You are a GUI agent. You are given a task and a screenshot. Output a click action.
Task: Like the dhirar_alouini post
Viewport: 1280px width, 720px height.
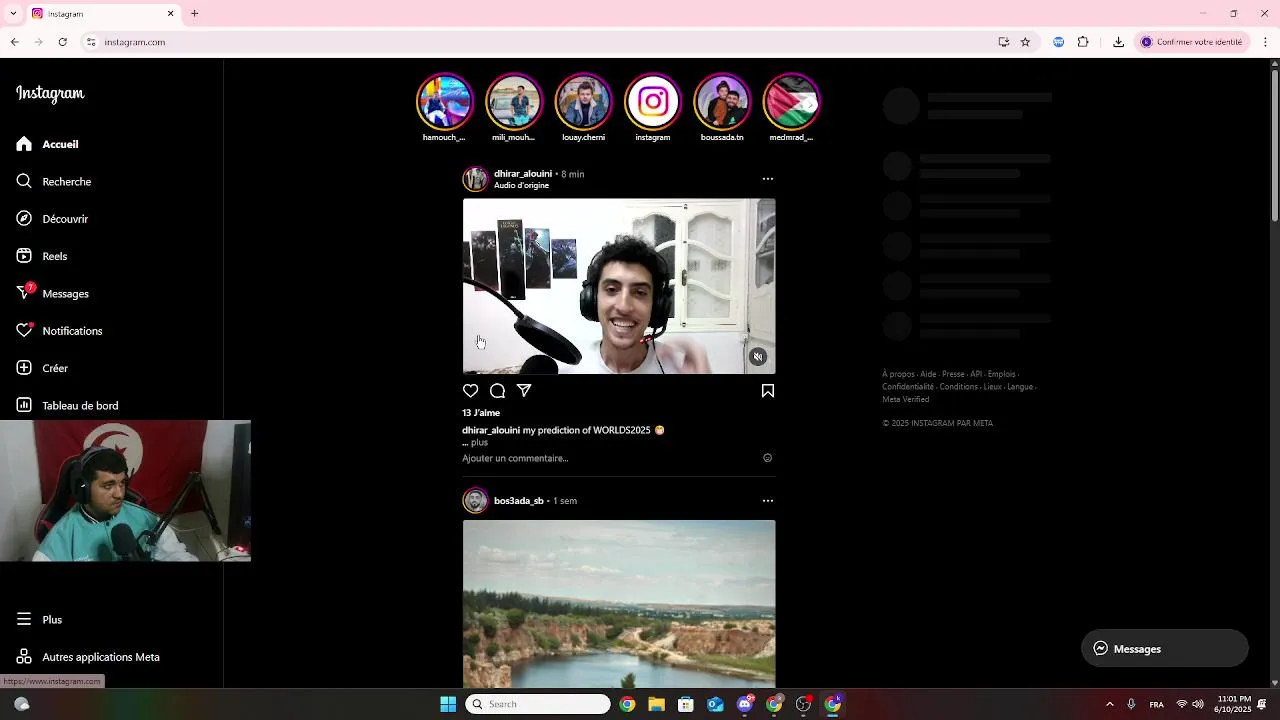tap(470, 391)
